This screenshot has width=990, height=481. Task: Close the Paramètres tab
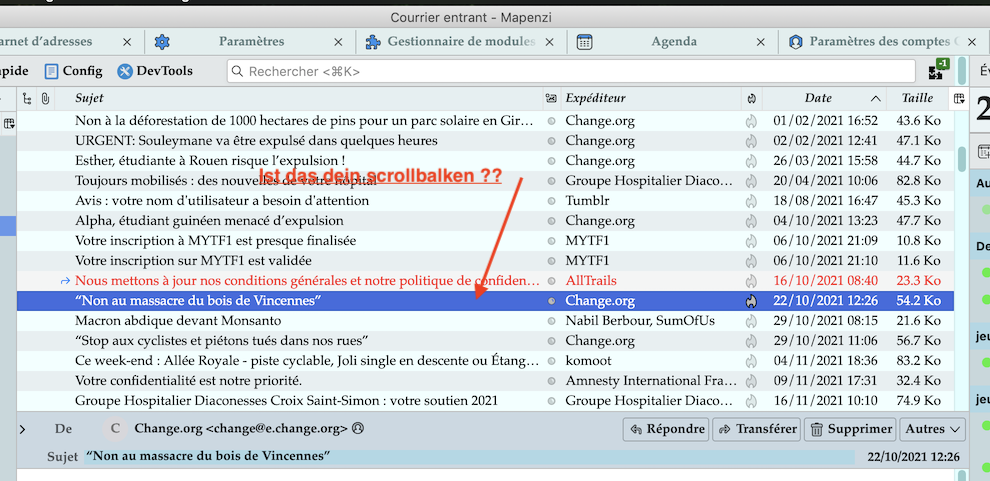338,42
